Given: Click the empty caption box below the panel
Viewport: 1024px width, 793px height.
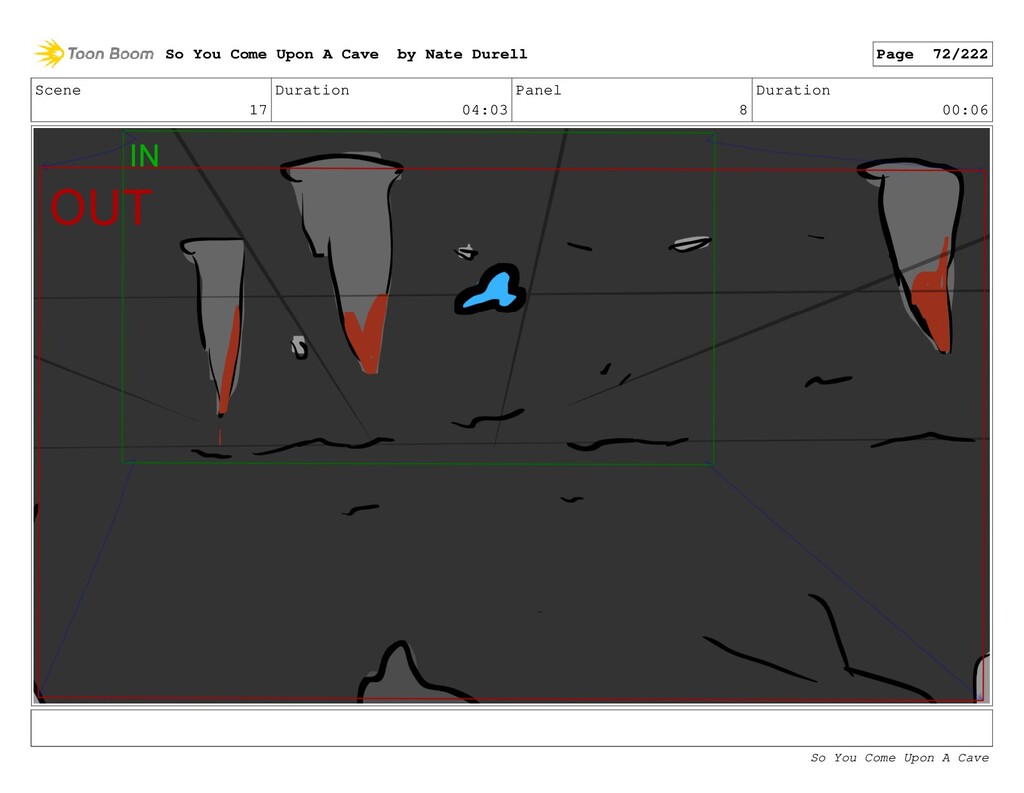Looking at the screenshot, I should point(511,728).
